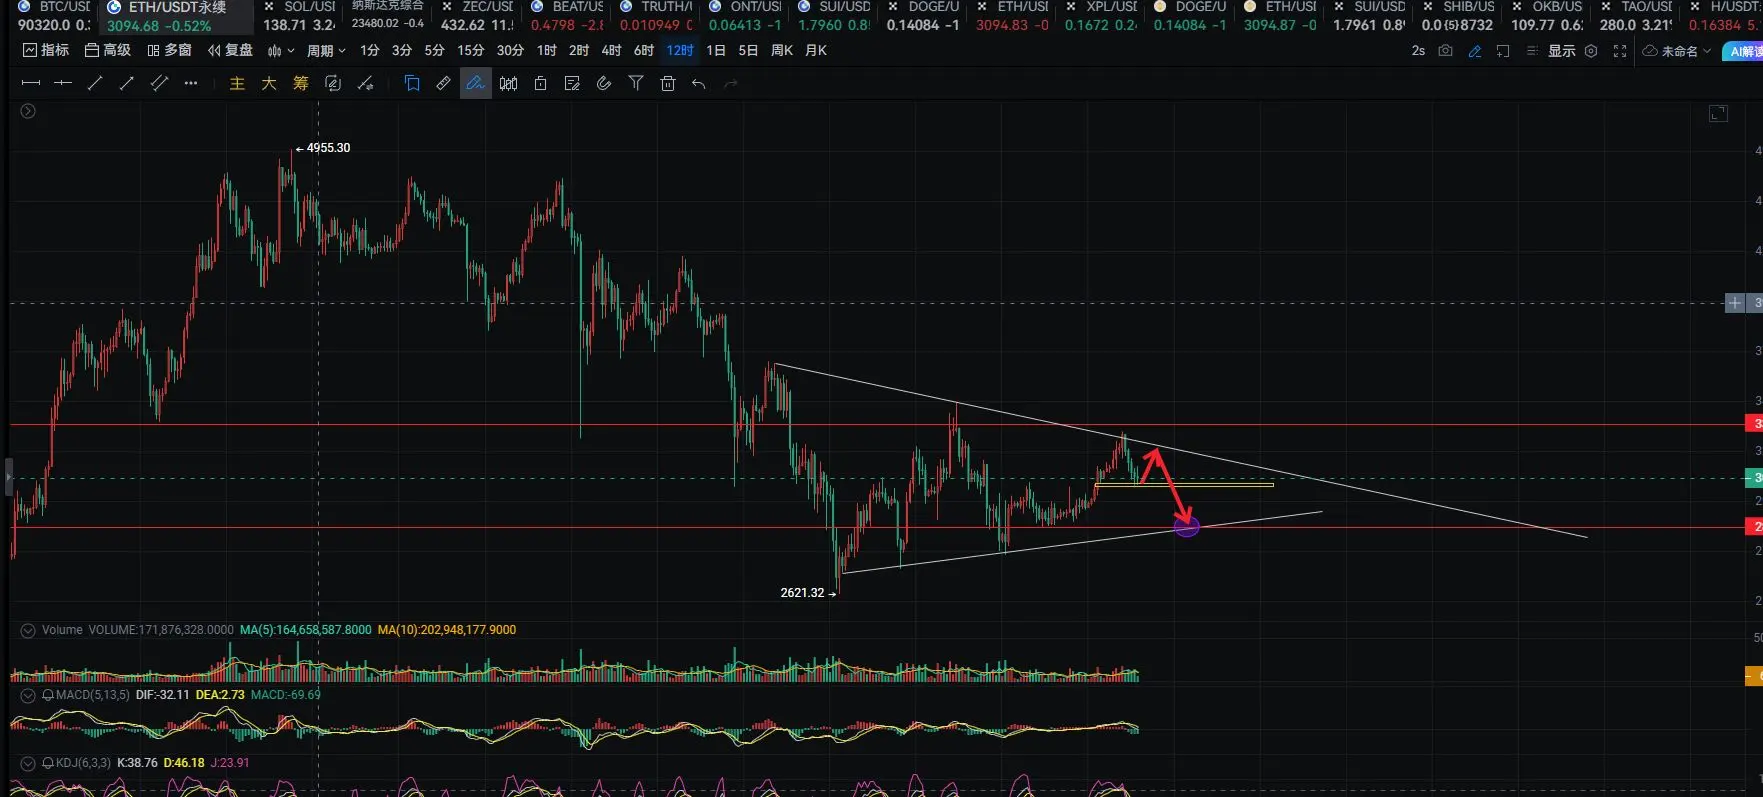The width and height of the screenshot is (1763, 797).
Task: Click the MA(5) volume value text
Action: 306,630
